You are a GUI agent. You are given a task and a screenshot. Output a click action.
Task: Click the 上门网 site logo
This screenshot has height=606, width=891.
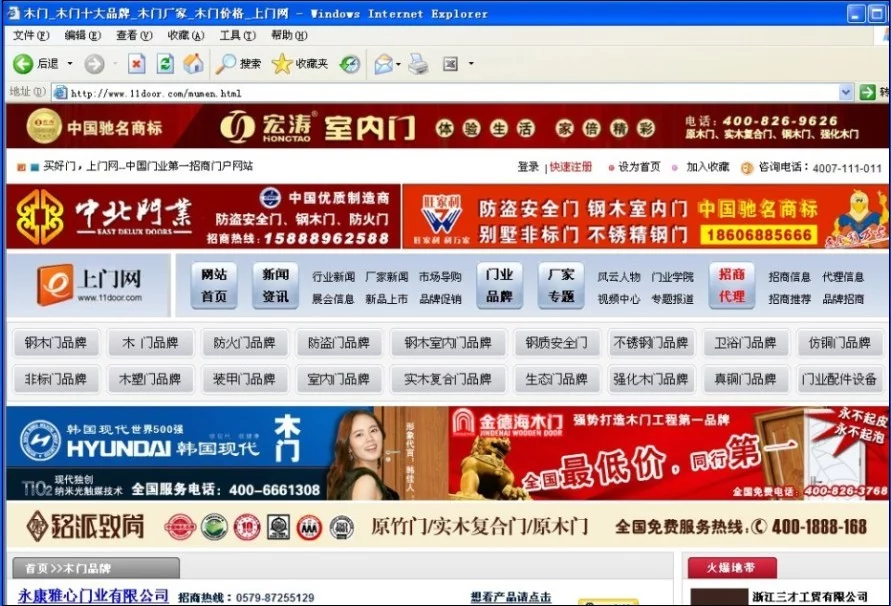tap(90, 284)
